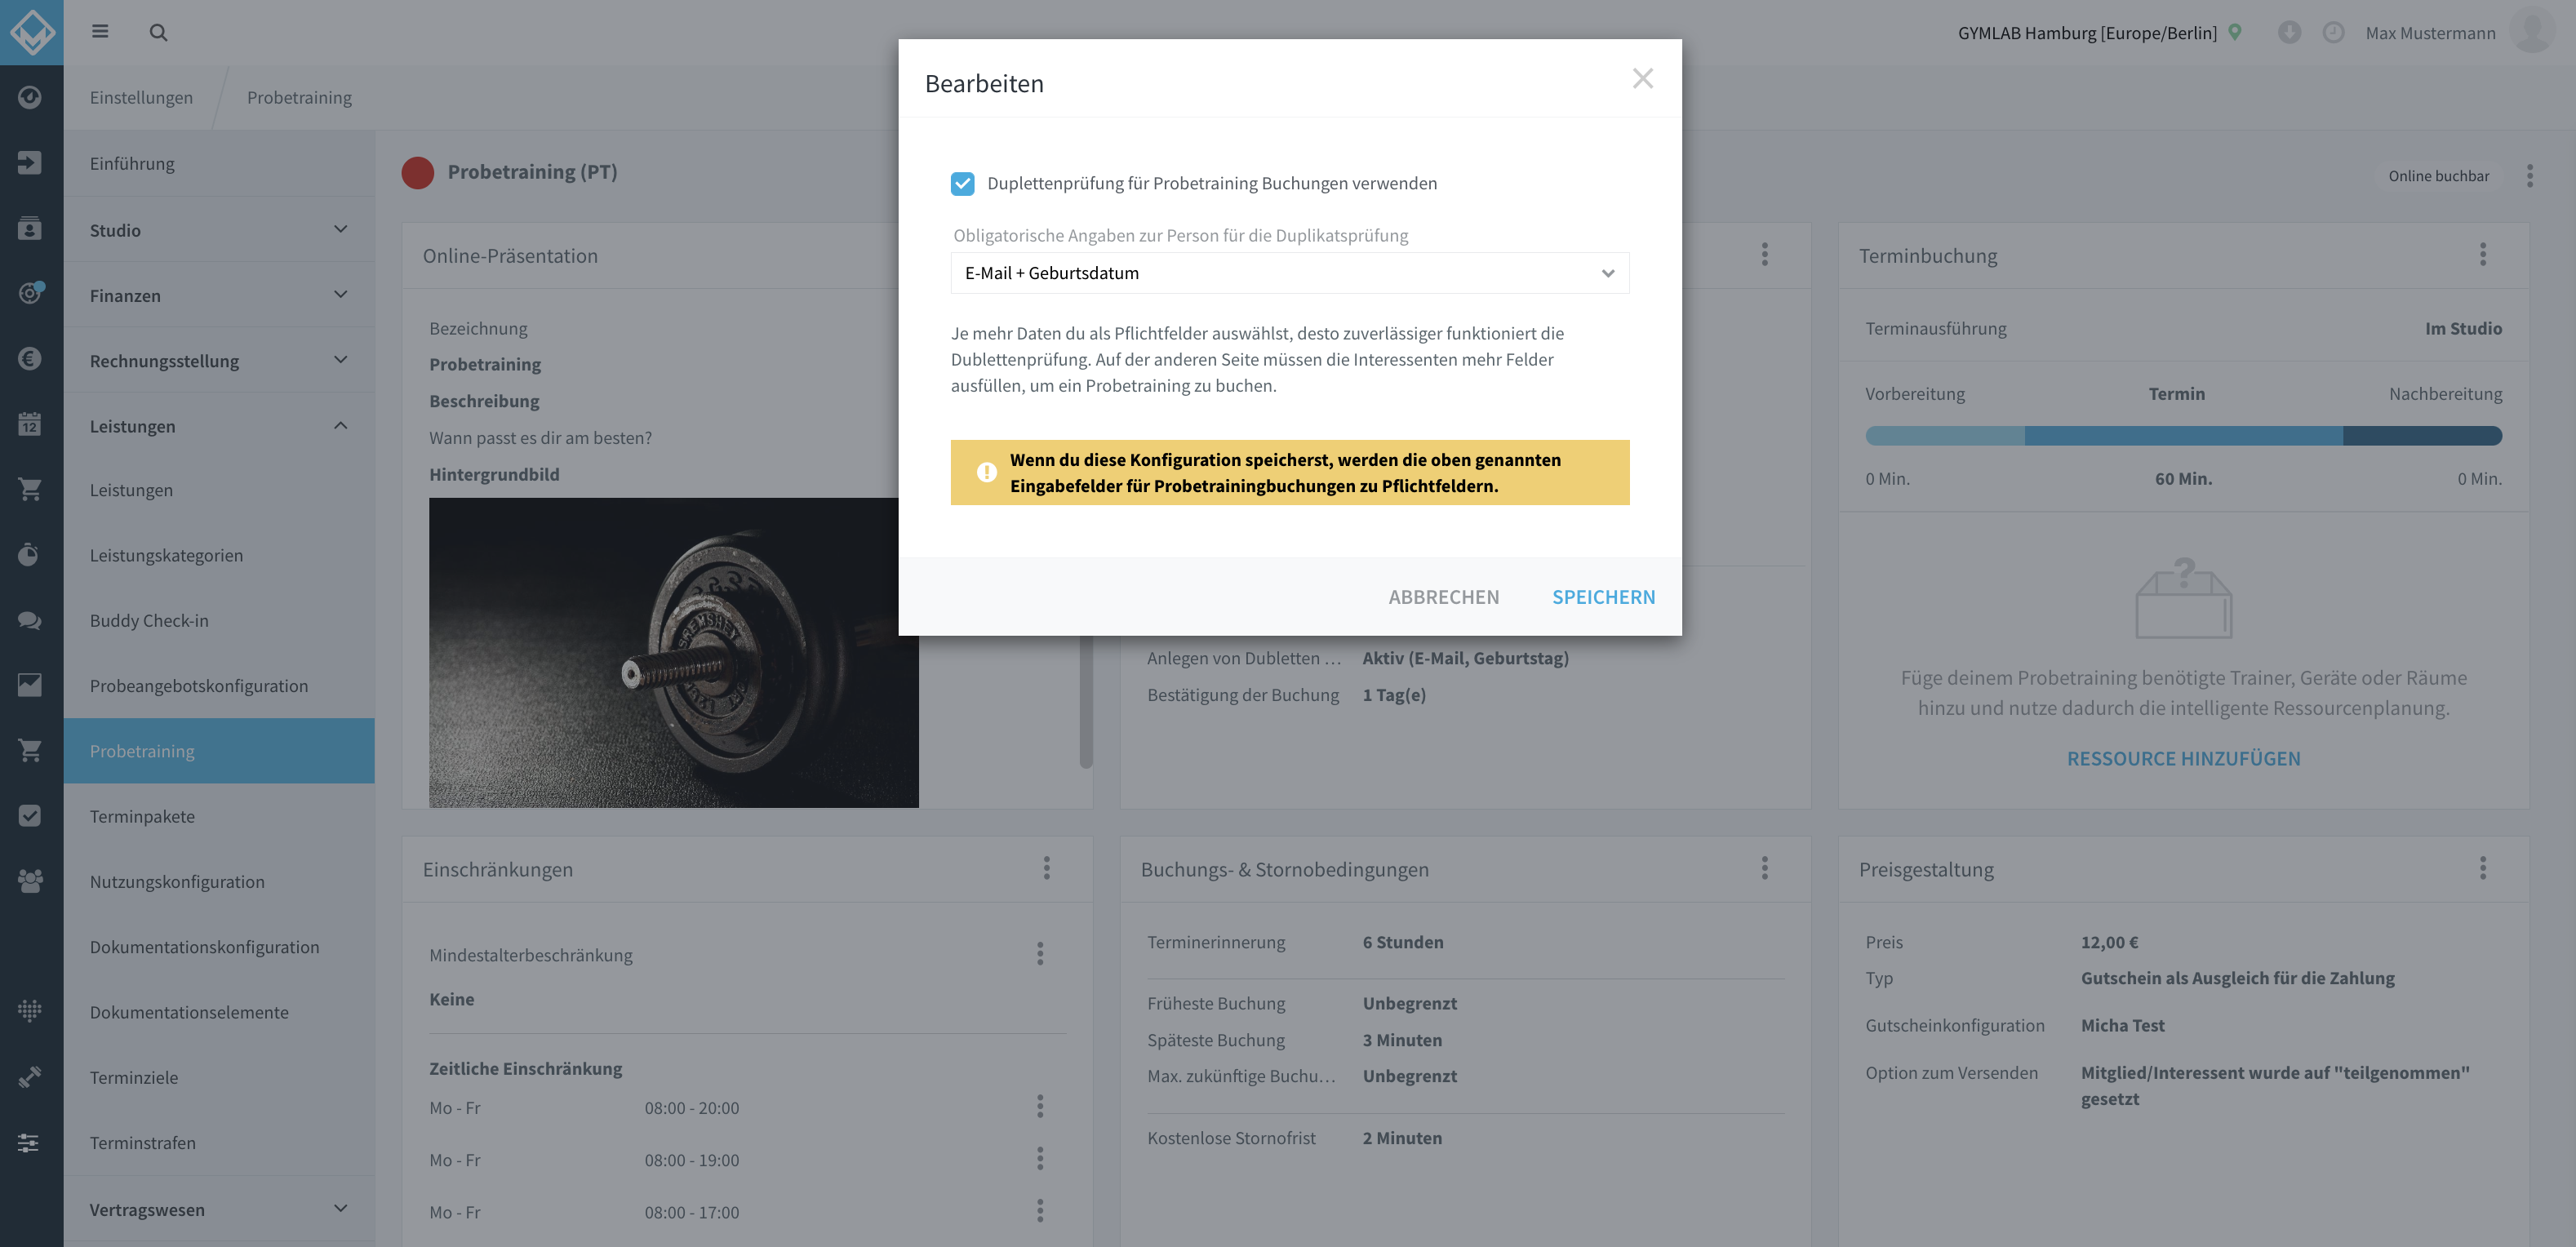Close the Bearbeiten dialog with the X

(1642, 79)
